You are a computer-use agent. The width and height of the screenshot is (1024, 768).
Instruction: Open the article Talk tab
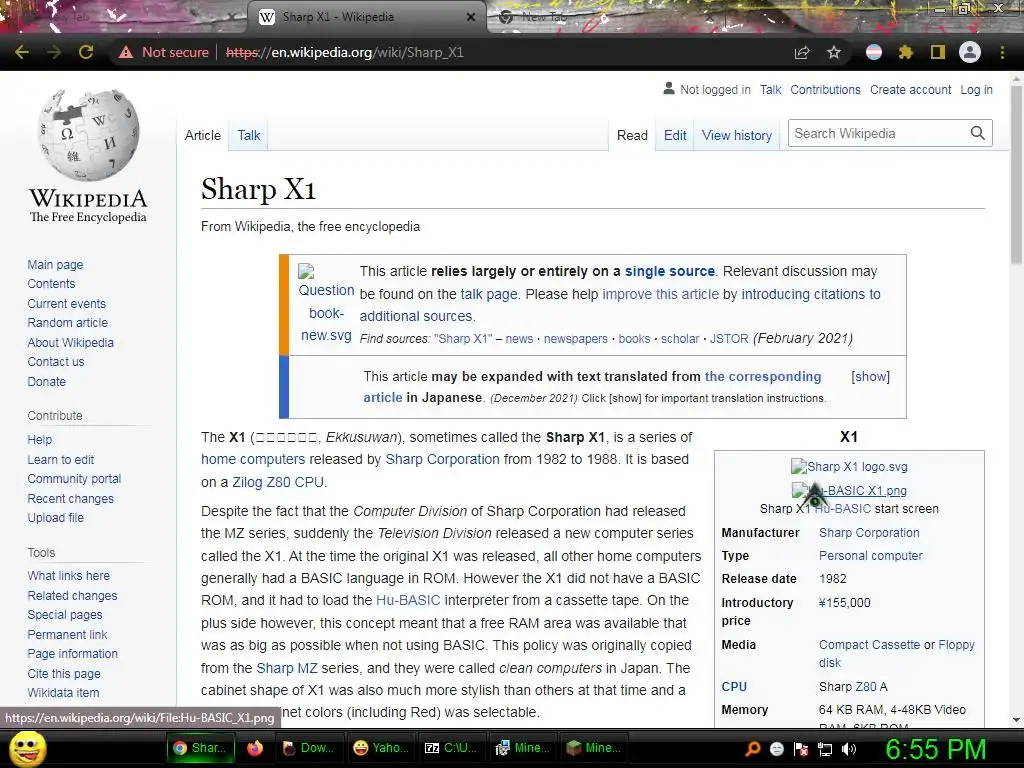pos(249,135)
